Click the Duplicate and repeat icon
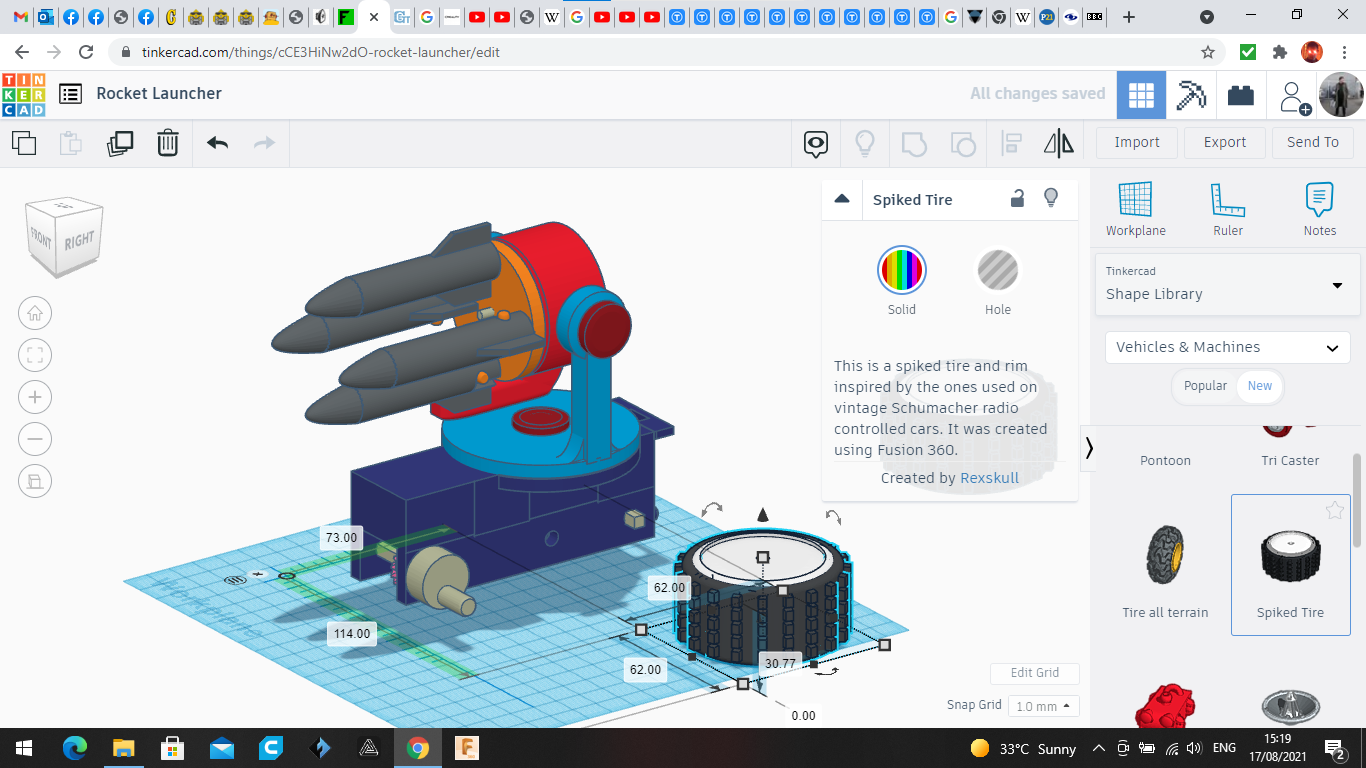 point(120,143)
